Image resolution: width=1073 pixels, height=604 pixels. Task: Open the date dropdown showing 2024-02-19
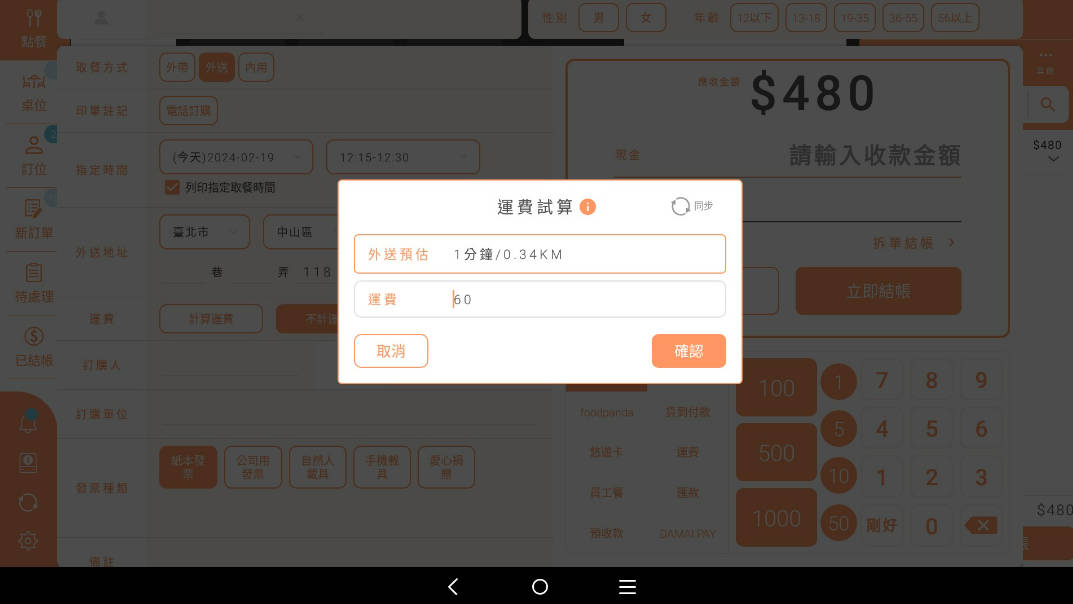point(236,157)
